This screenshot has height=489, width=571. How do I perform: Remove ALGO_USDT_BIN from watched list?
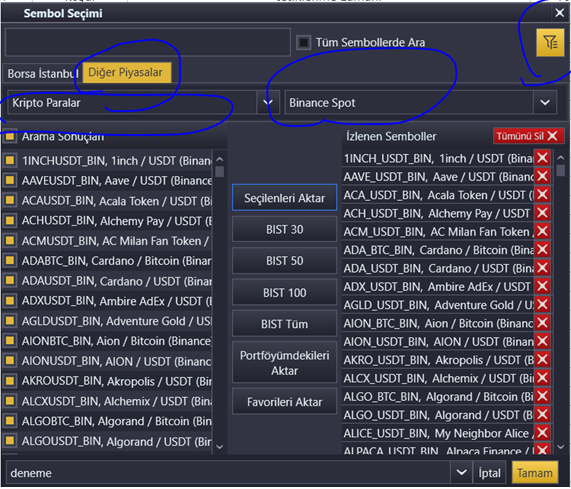(542, 414)
